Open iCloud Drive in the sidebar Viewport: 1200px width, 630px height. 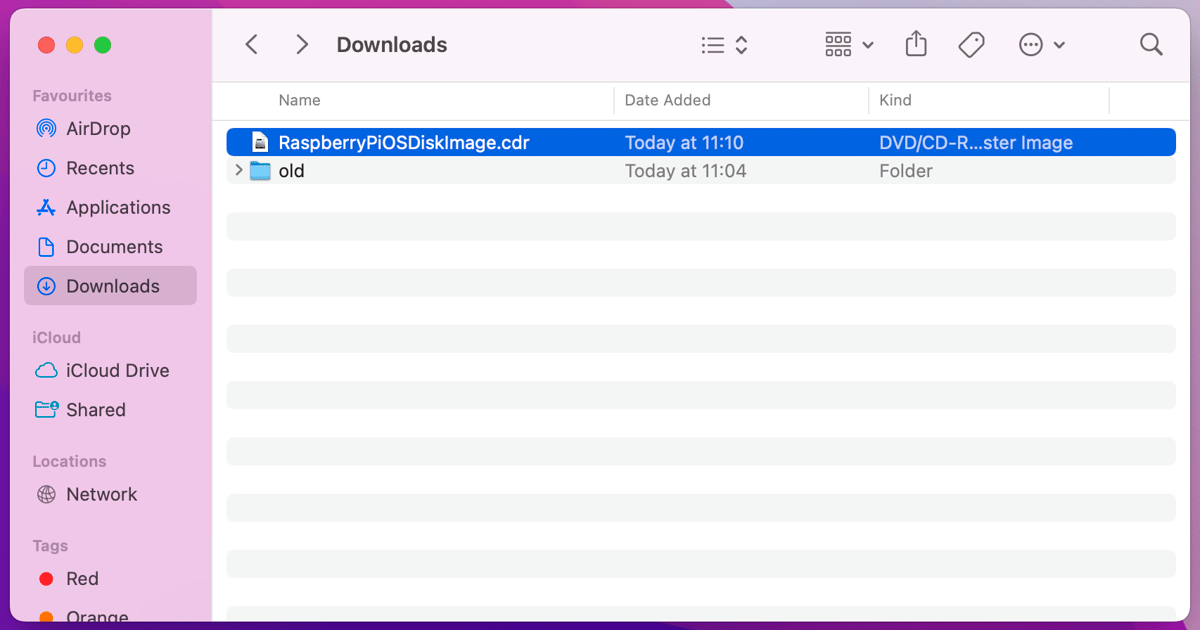pos(110,370)
